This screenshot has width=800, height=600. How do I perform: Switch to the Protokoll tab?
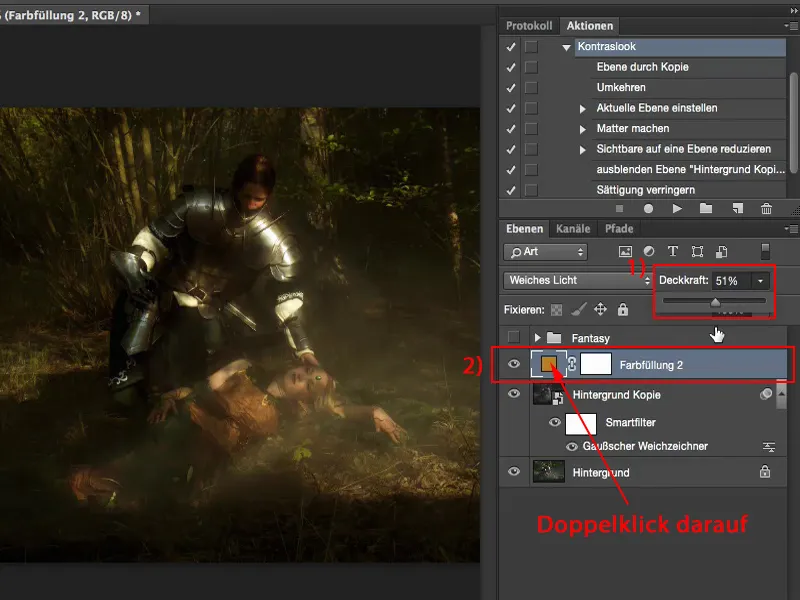pyautogui.click(x=529, y=26)
